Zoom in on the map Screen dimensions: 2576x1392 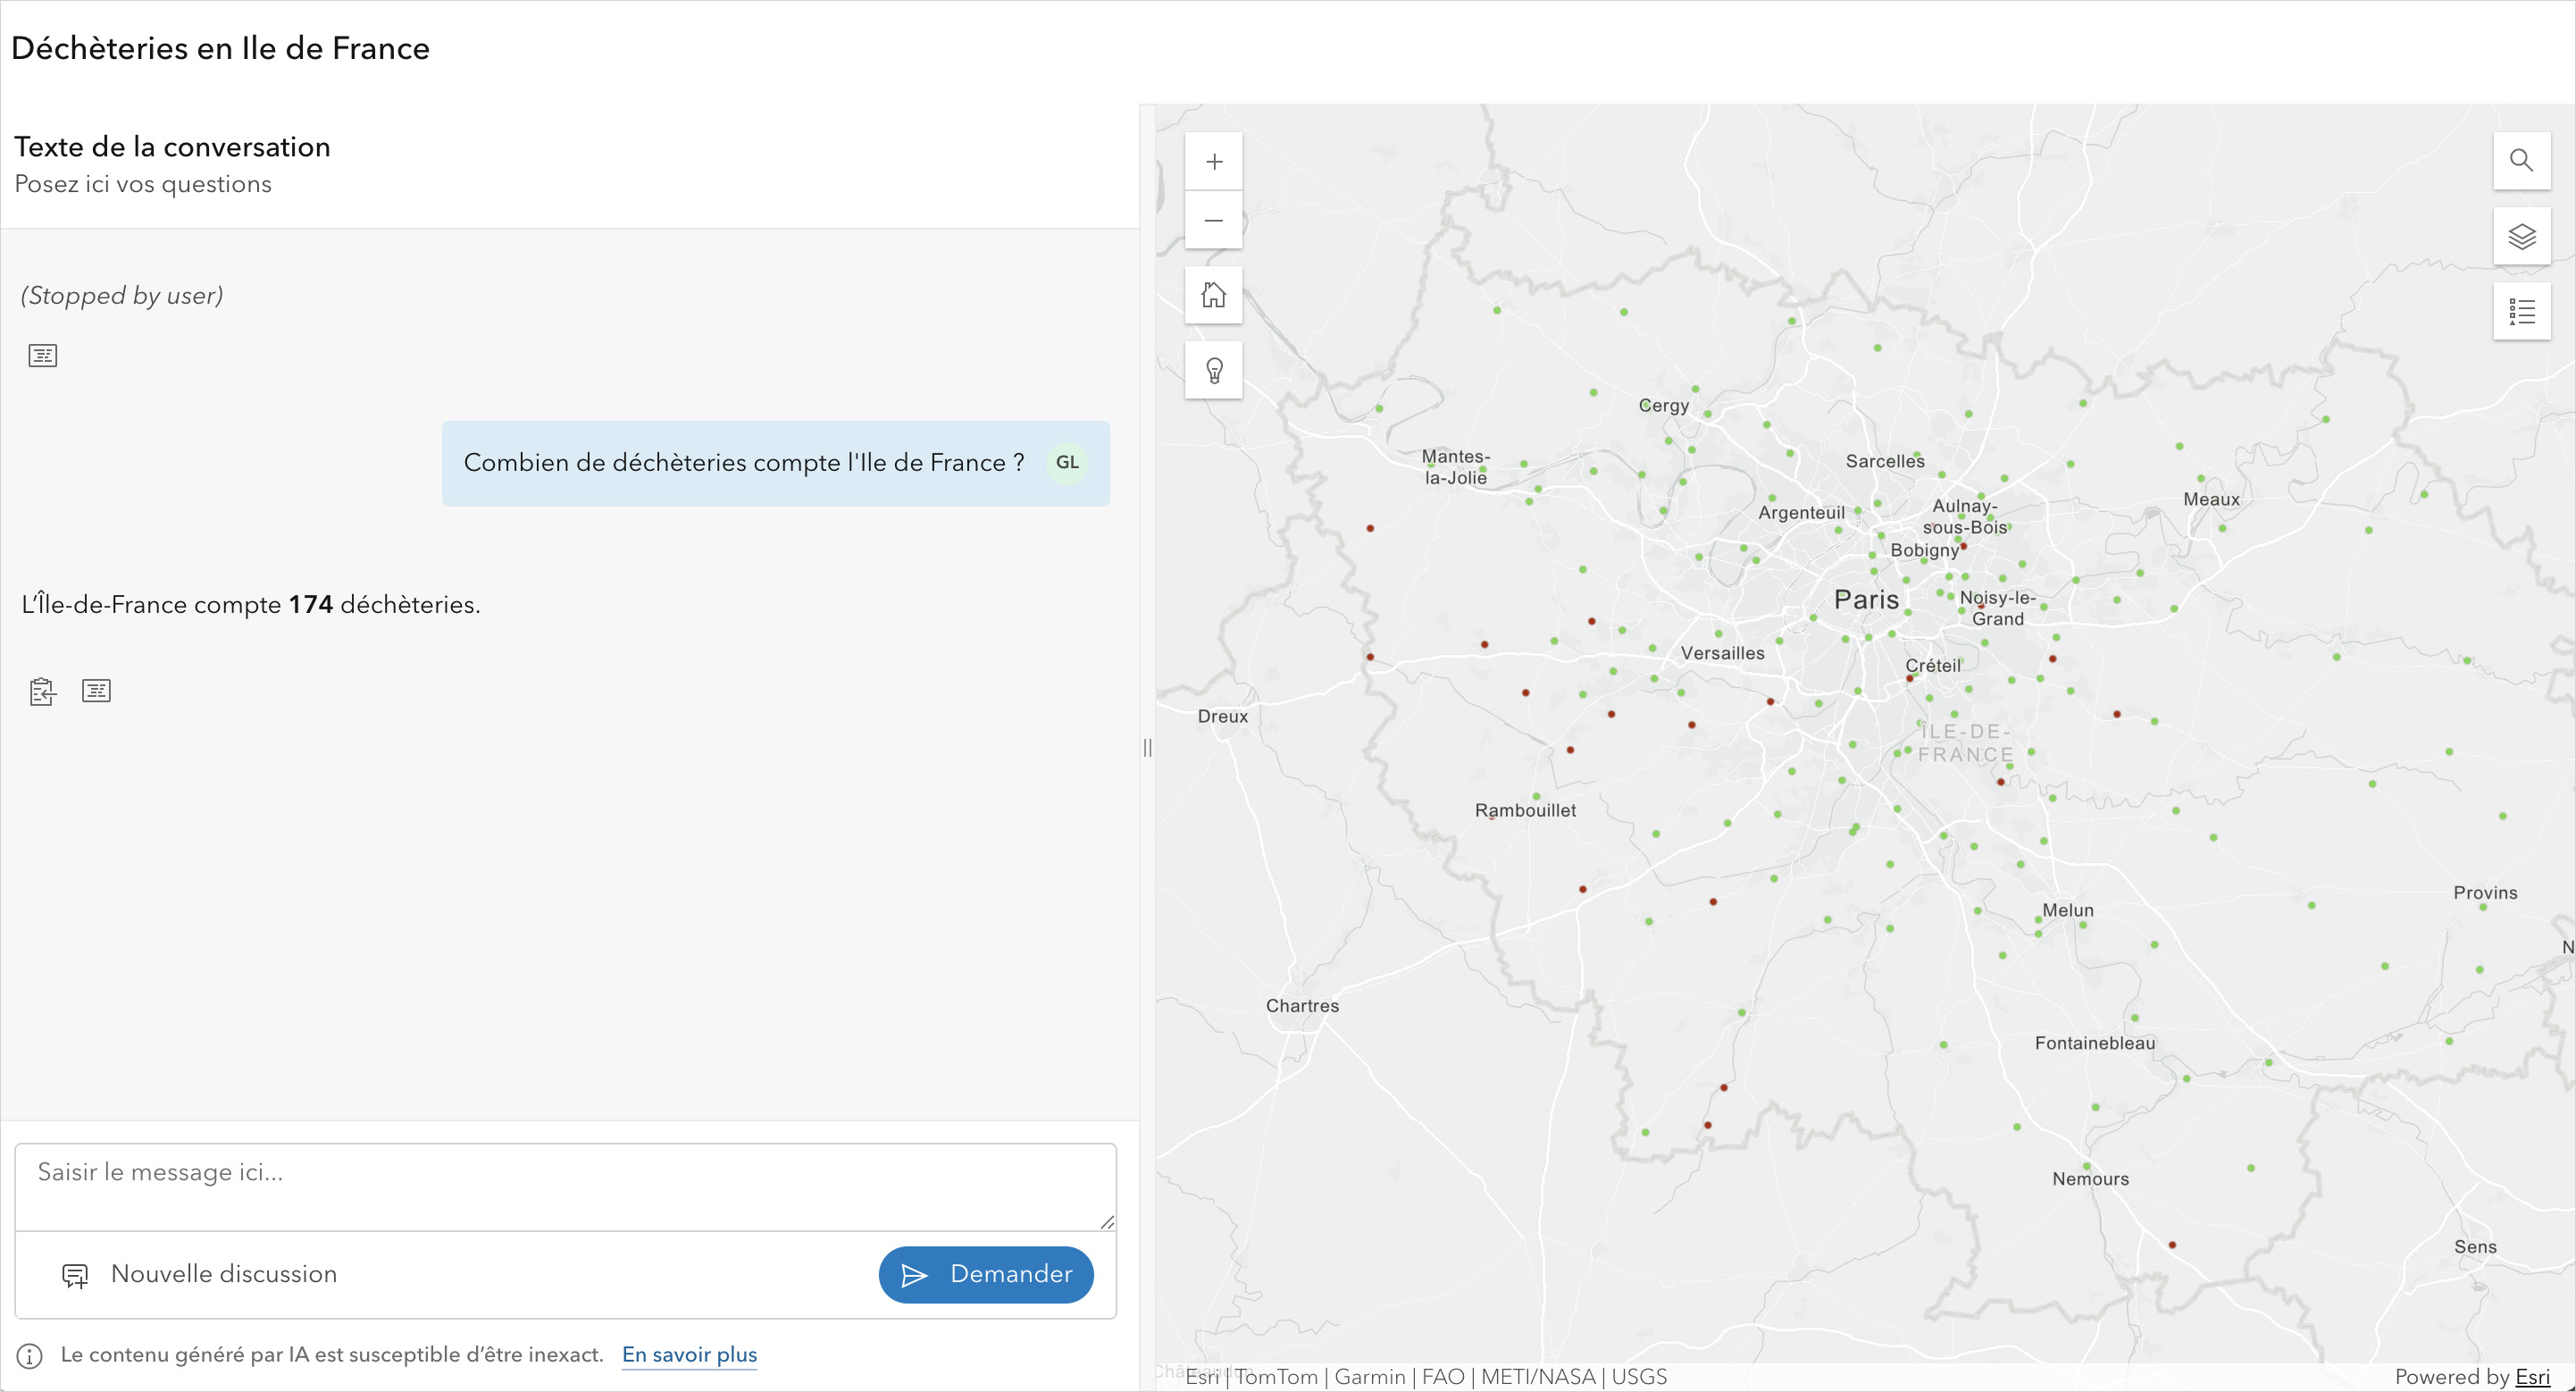tap(1213, 162)
